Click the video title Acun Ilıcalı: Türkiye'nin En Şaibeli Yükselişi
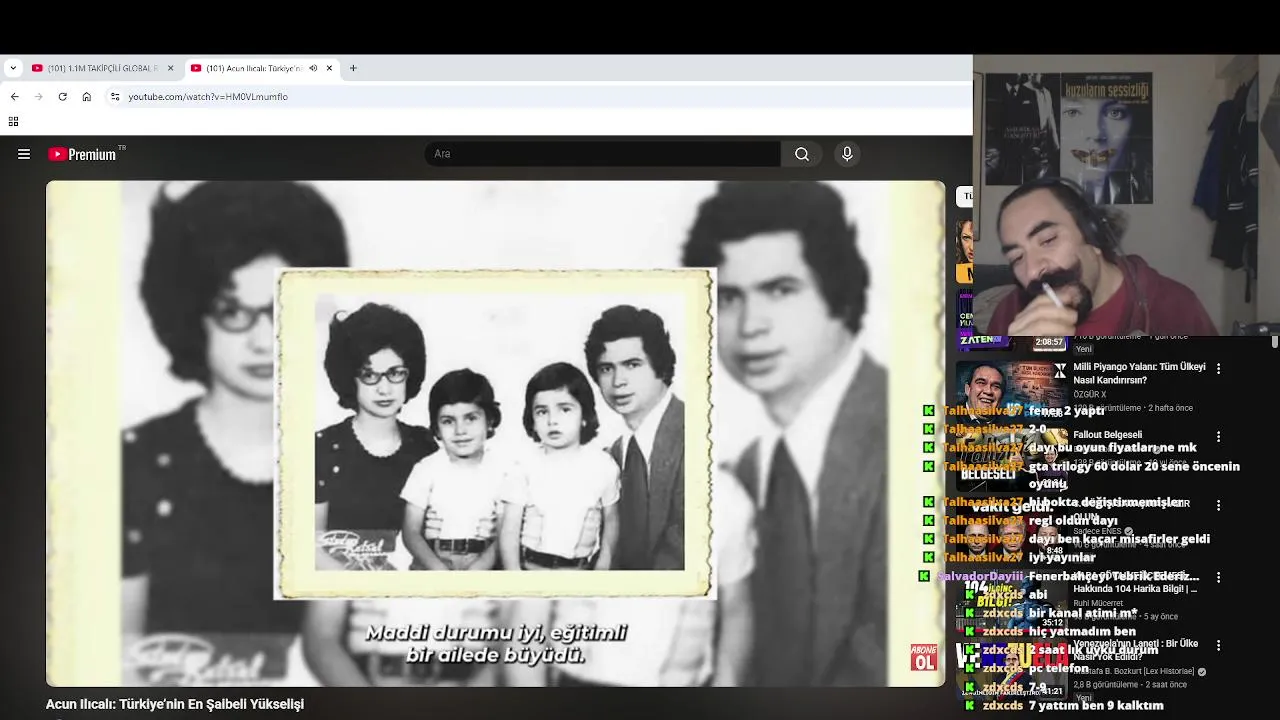This screenshot has width=1280, height=720. tap(175, 704)
